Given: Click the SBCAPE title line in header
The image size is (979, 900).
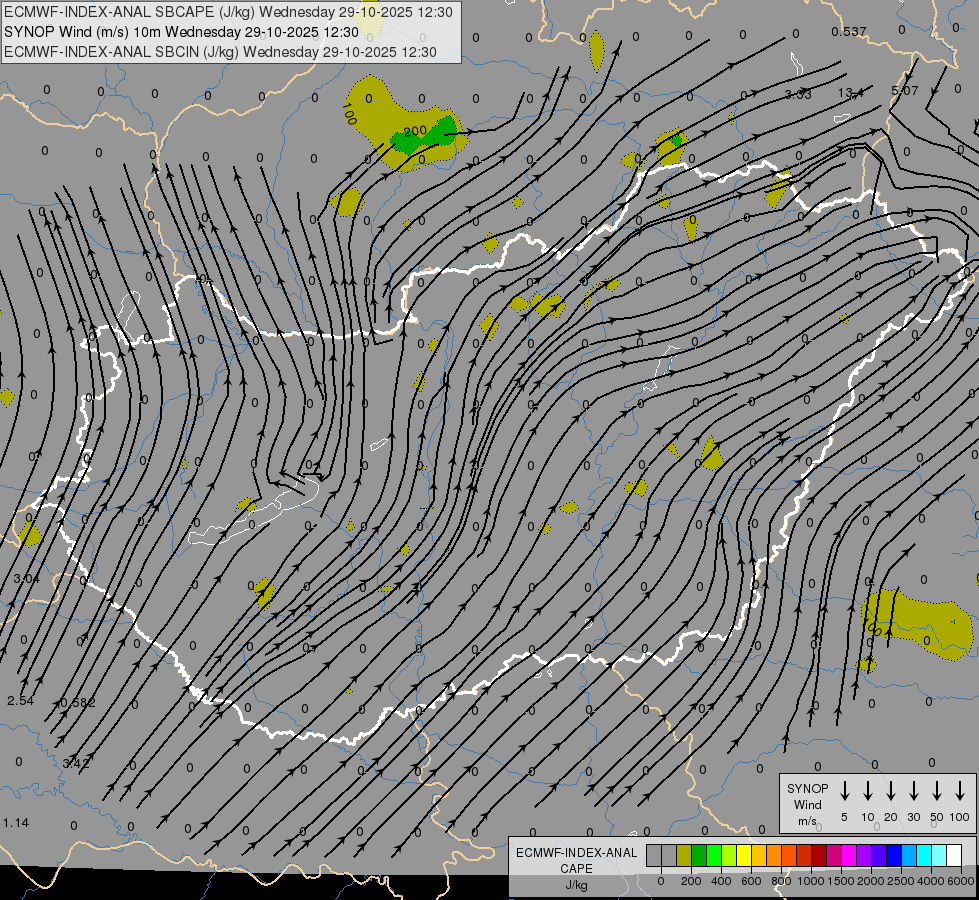Looking at the screenshot, I should pyautogui.click(x=228, y=12).
